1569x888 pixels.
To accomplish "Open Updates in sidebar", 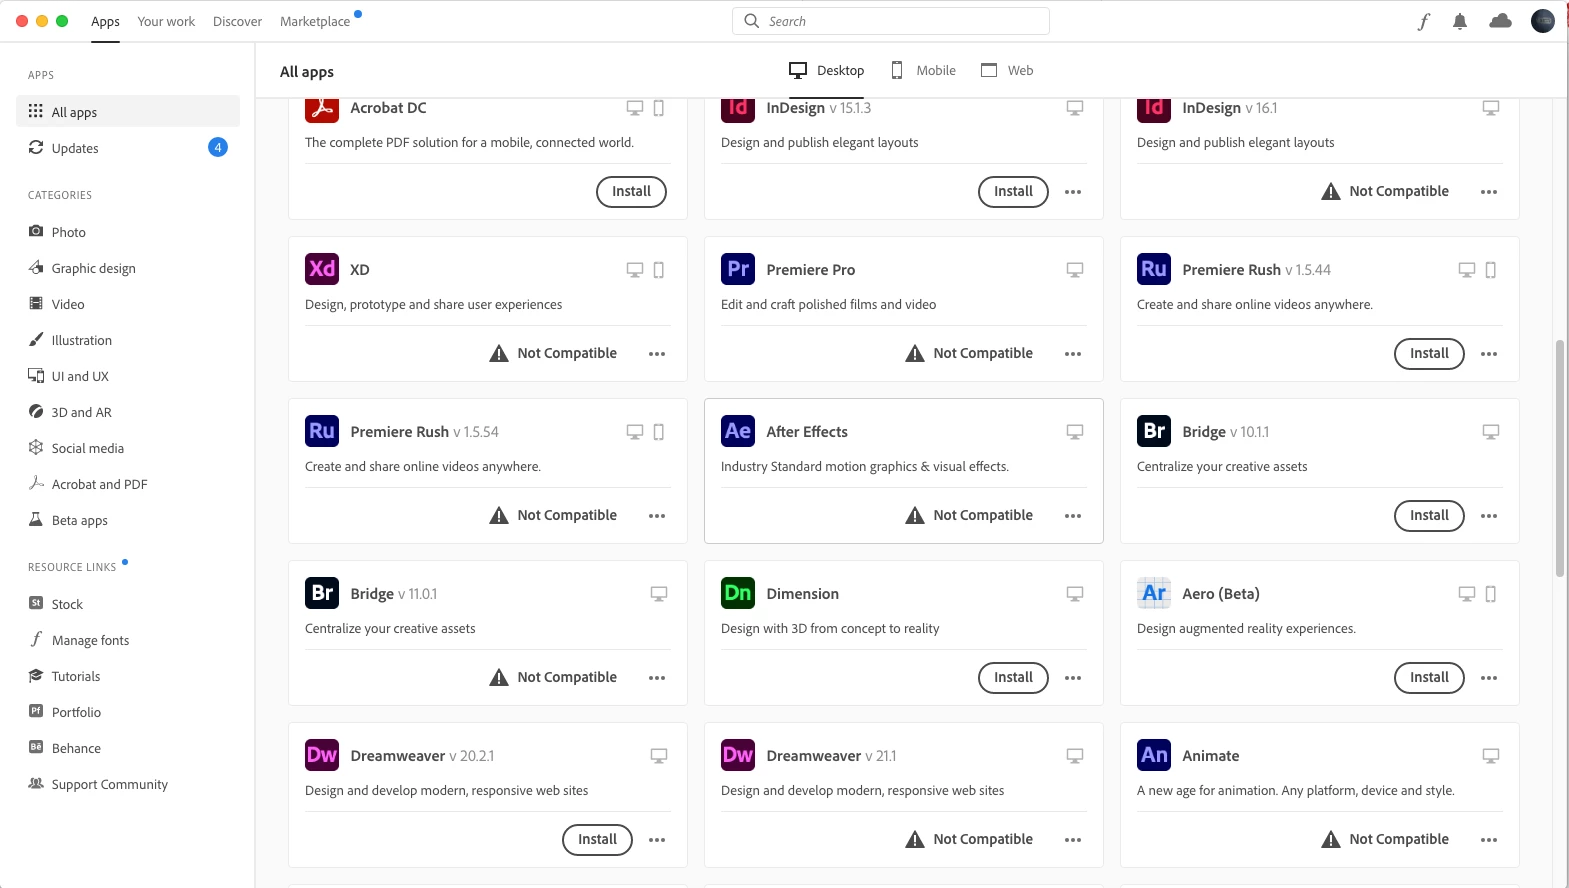I will coord(128,148).
